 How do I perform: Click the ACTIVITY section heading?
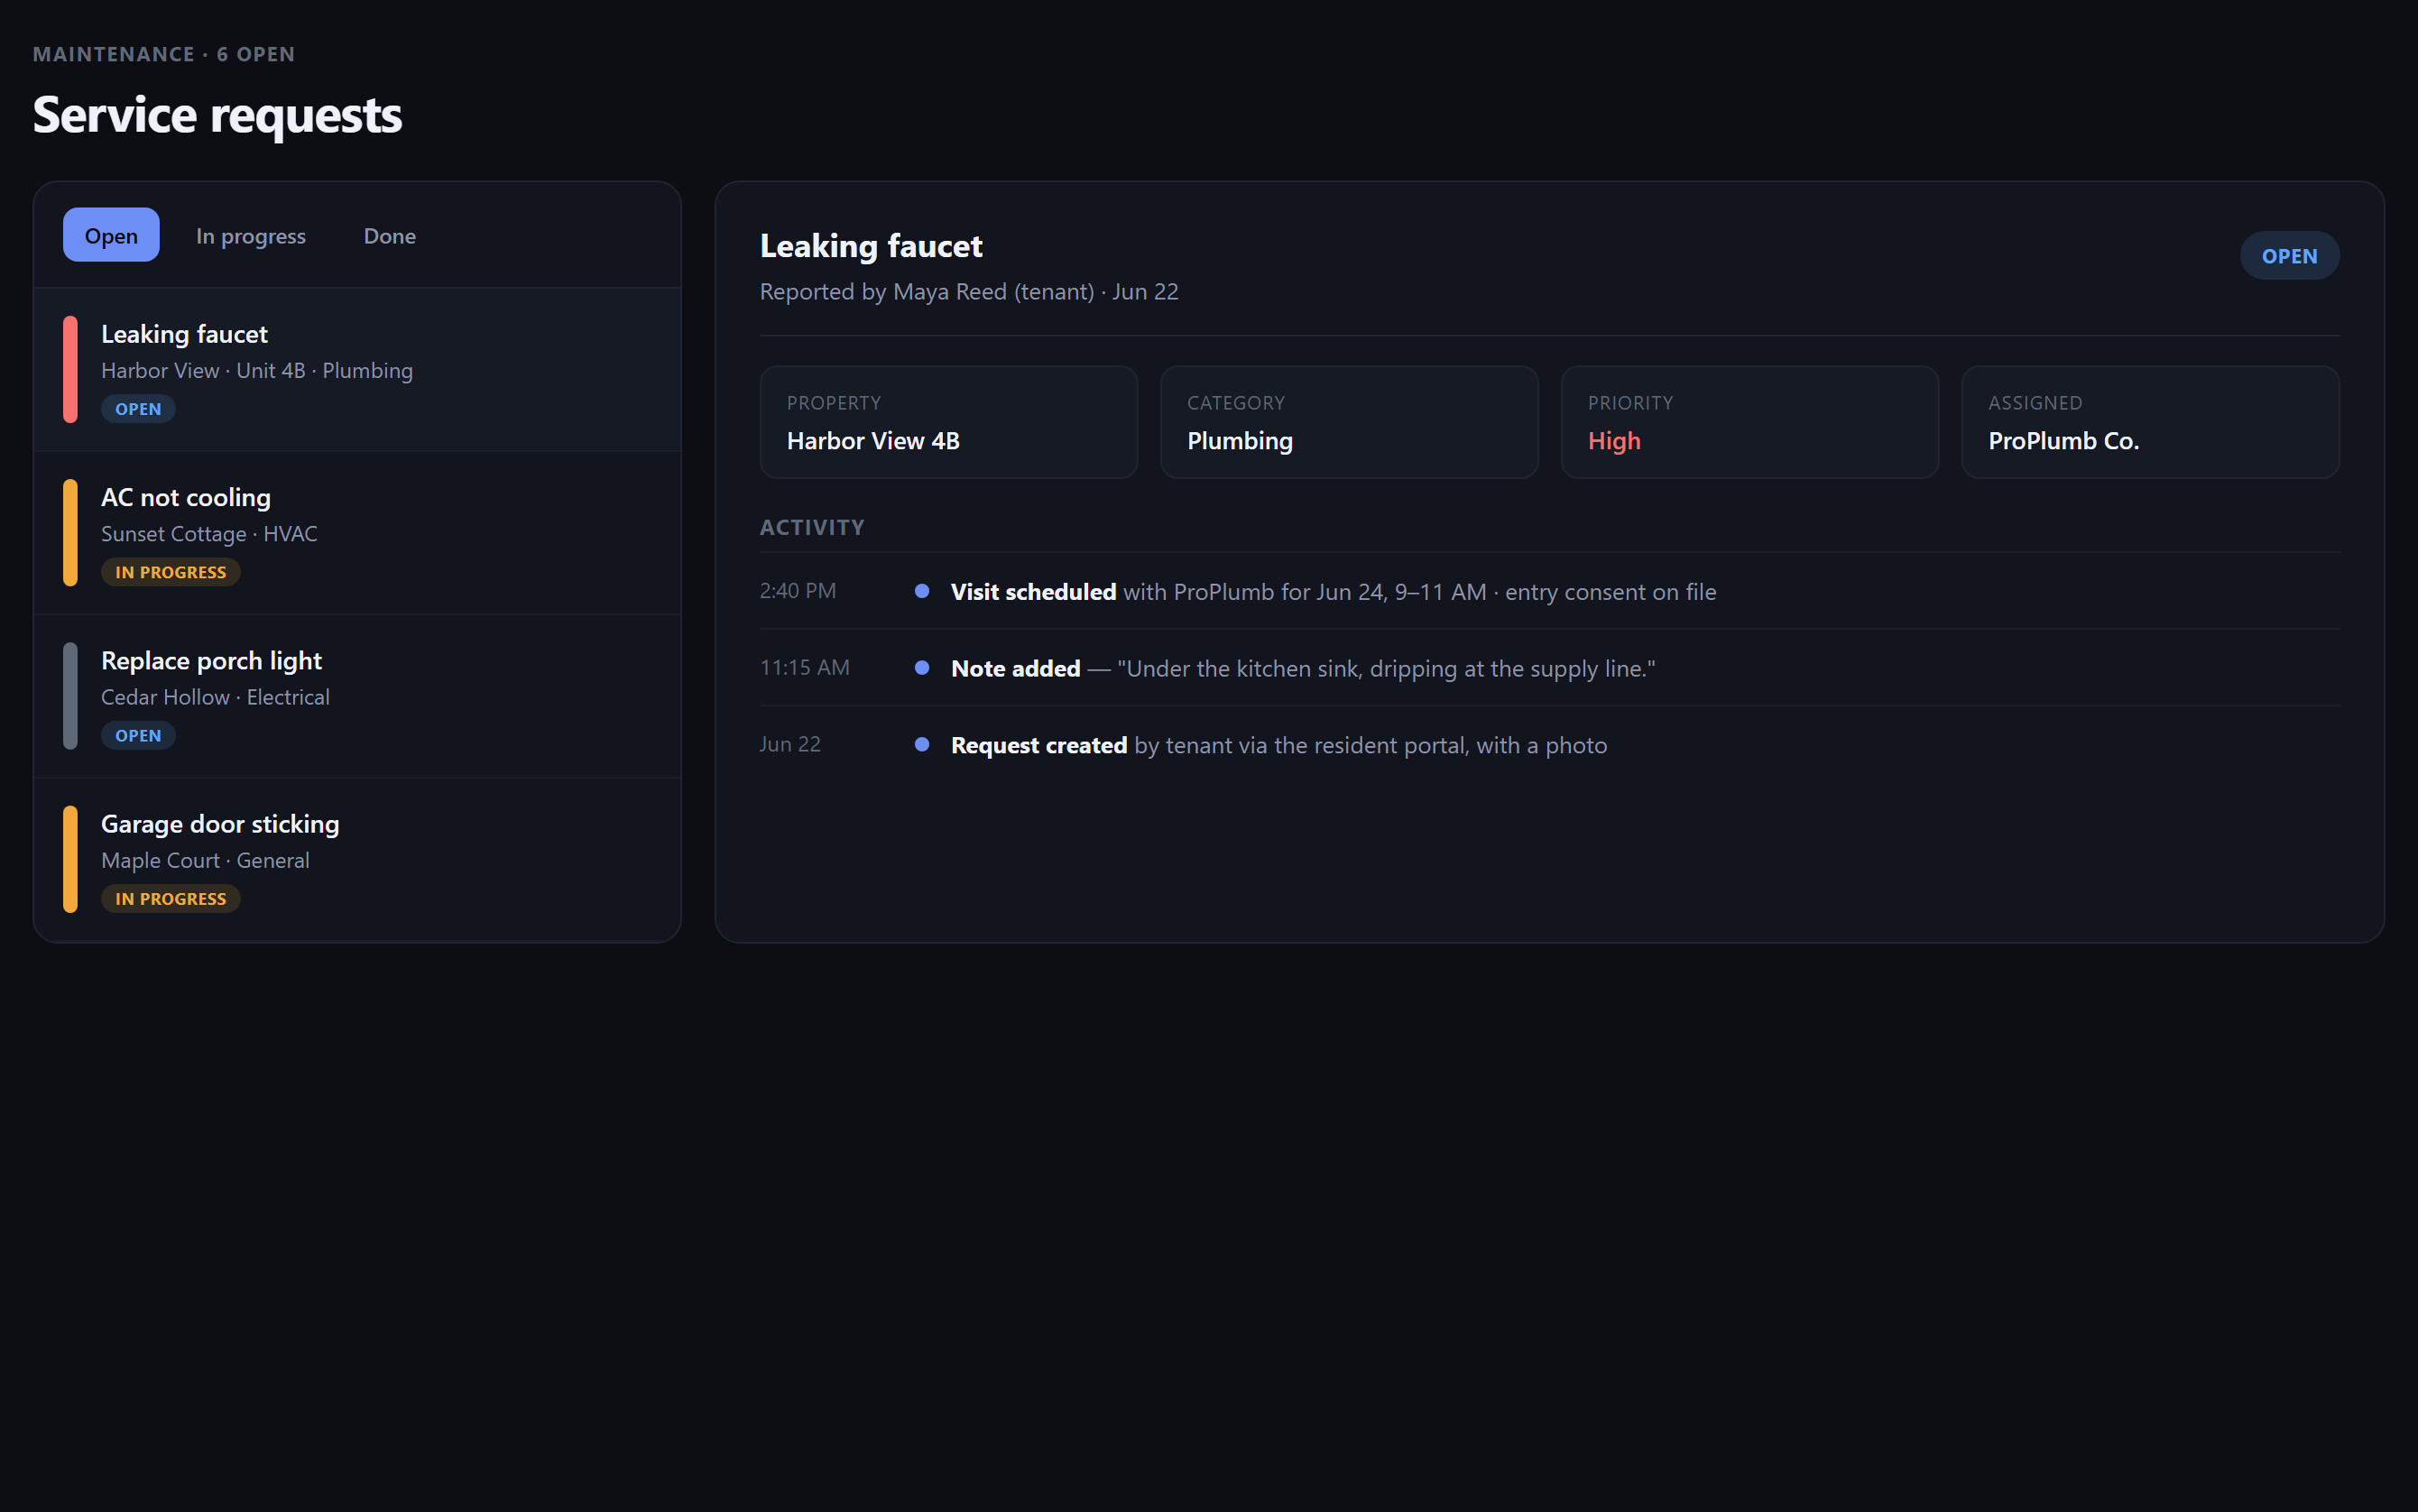click(812, 527)
